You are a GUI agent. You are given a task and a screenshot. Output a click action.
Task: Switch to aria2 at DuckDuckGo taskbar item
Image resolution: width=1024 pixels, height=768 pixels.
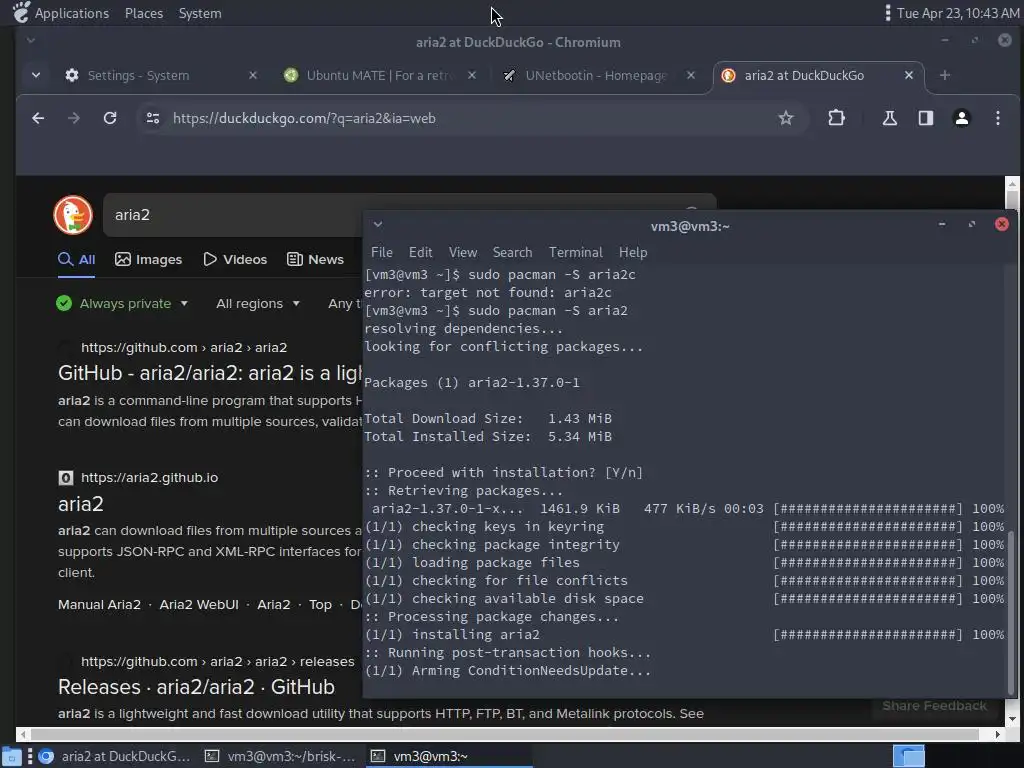tap(115, 756)
